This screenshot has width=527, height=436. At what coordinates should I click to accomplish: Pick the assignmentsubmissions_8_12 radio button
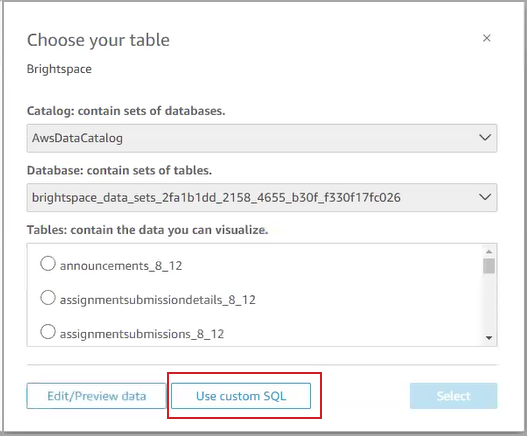(48, 332)
